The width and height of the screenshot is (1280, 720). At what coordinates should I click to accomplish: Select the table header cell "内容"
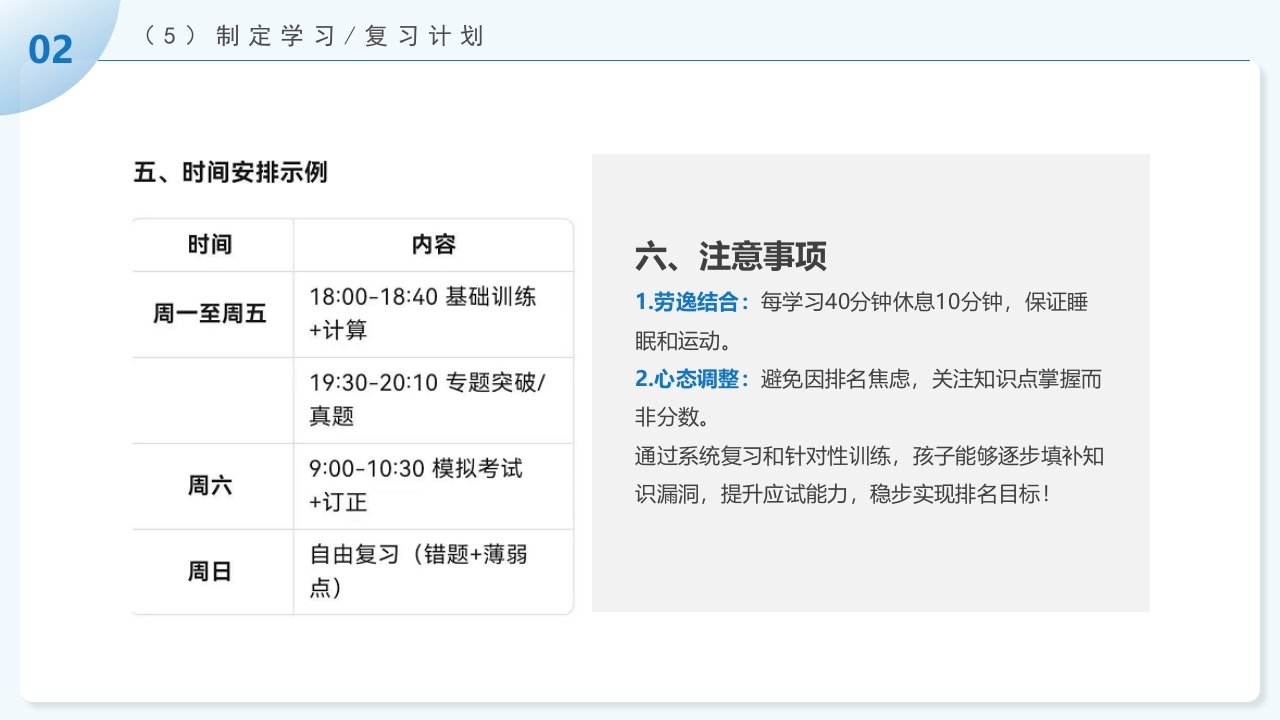click(432, 244)
